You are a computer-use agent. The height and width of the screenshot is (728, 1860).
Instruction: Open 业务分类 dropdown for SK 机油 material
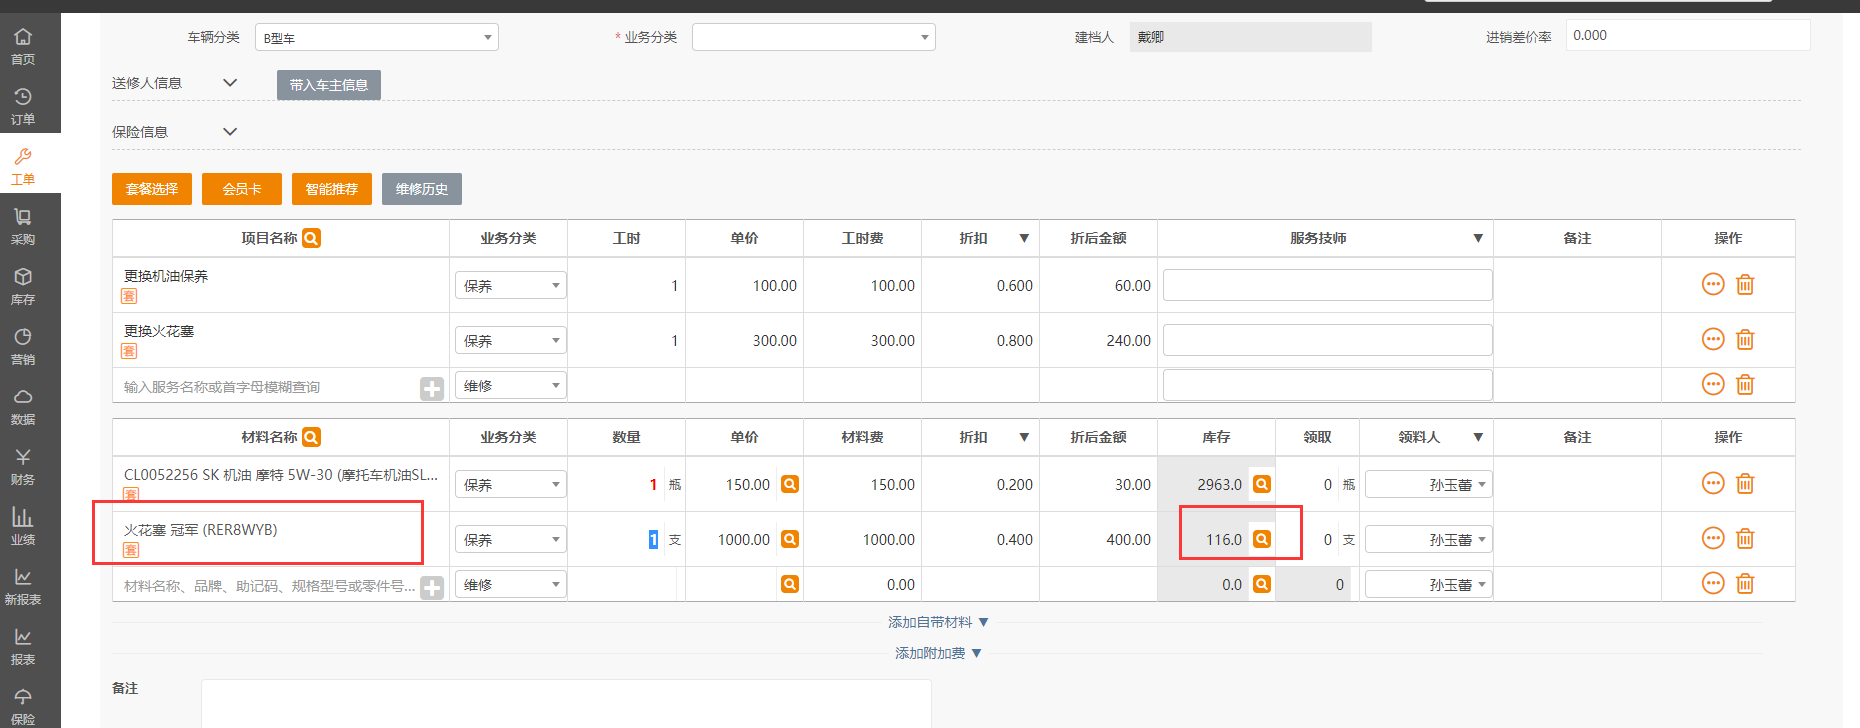[x=510, y=484]
